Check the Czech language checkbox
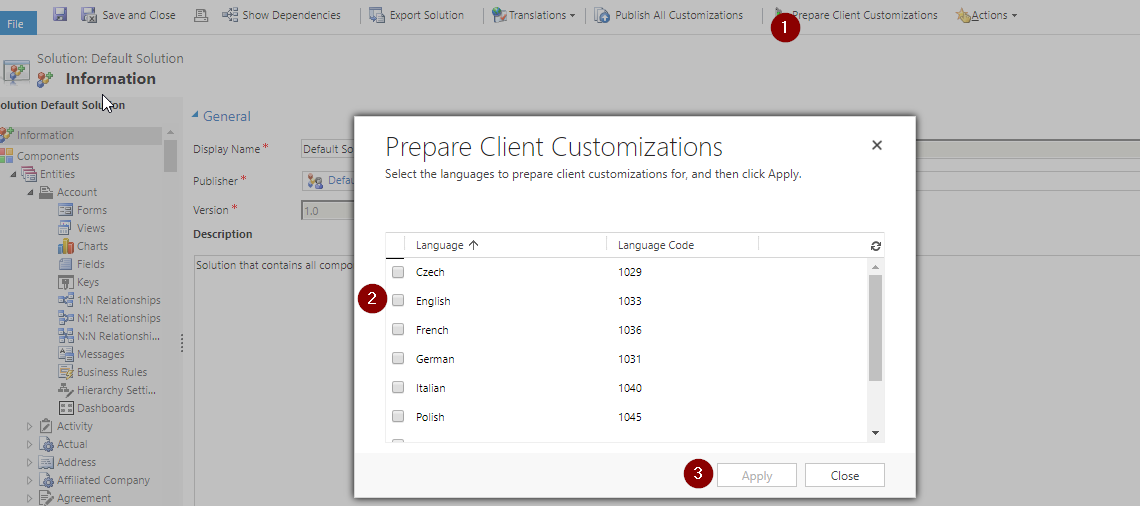This screenshot has height=506, width=1140. [398, 272]
